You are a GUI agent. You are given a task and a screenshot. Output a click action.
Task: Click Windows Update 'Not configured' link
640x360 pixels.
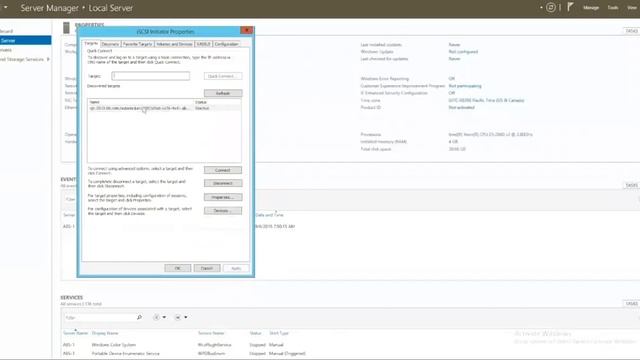[x=463, y=52]
